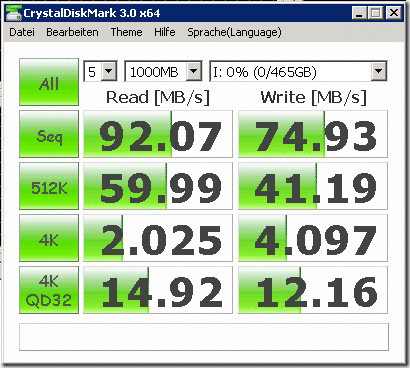
Task: Click the 4K read result 2.025
Action: pos(158,238)
